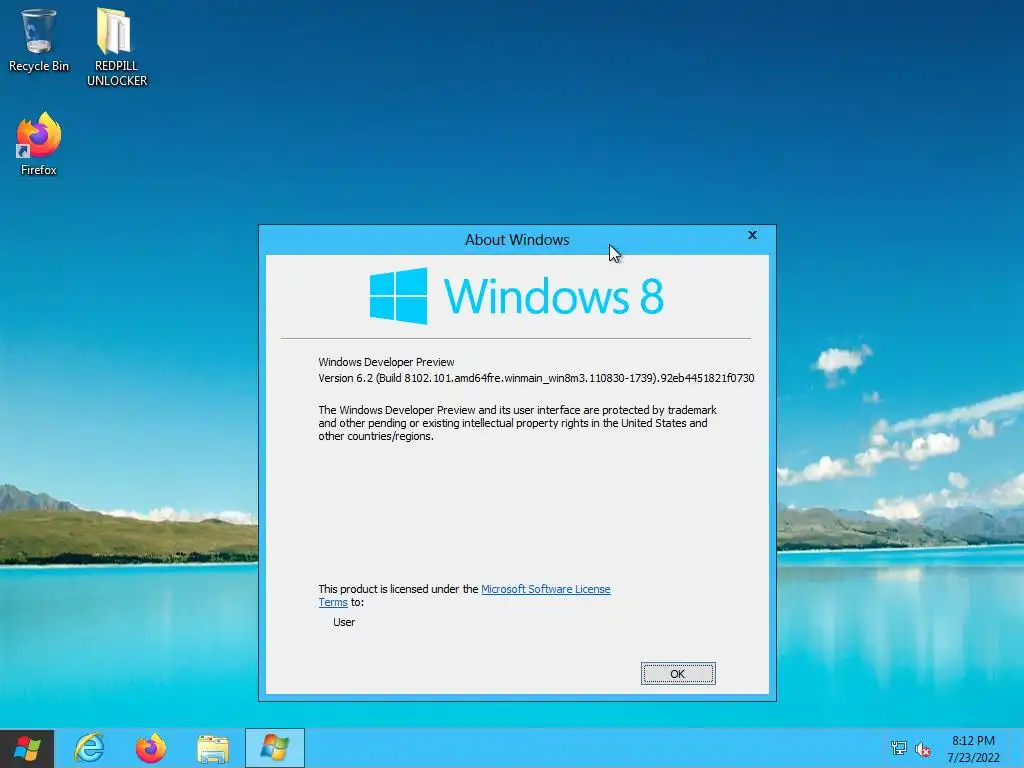
Task: Open the network status tray icon
Action: click(x=899, y=748)
